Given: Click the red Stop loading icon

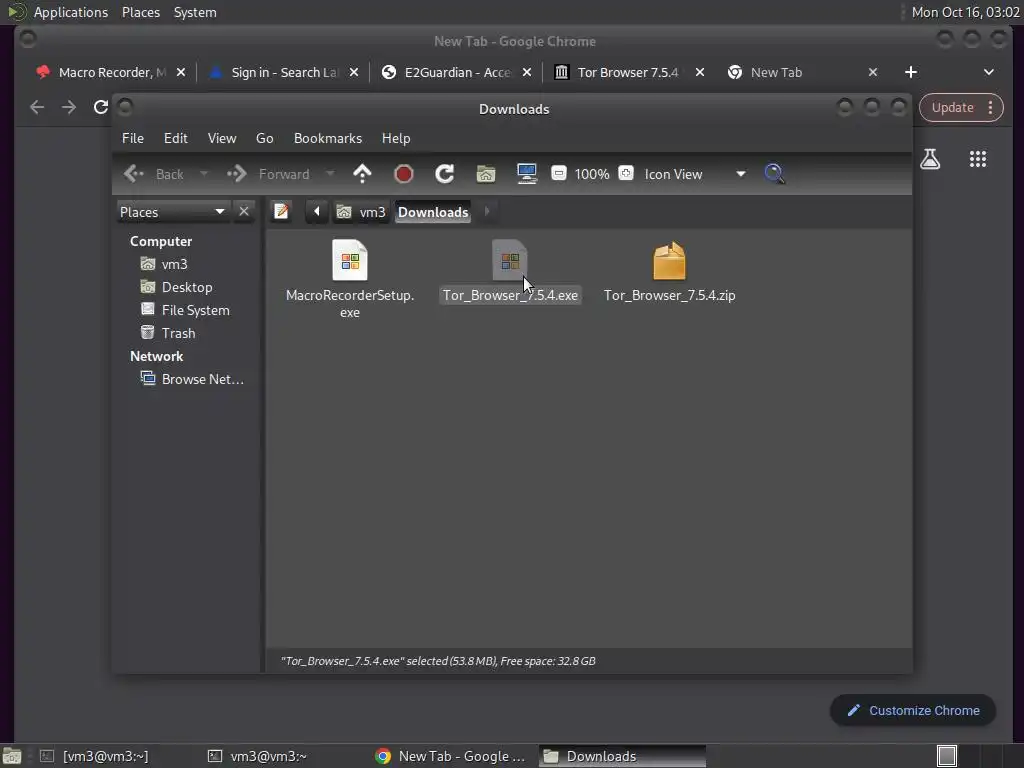Looking at the screenshot, I should click(x=404, y=174).
